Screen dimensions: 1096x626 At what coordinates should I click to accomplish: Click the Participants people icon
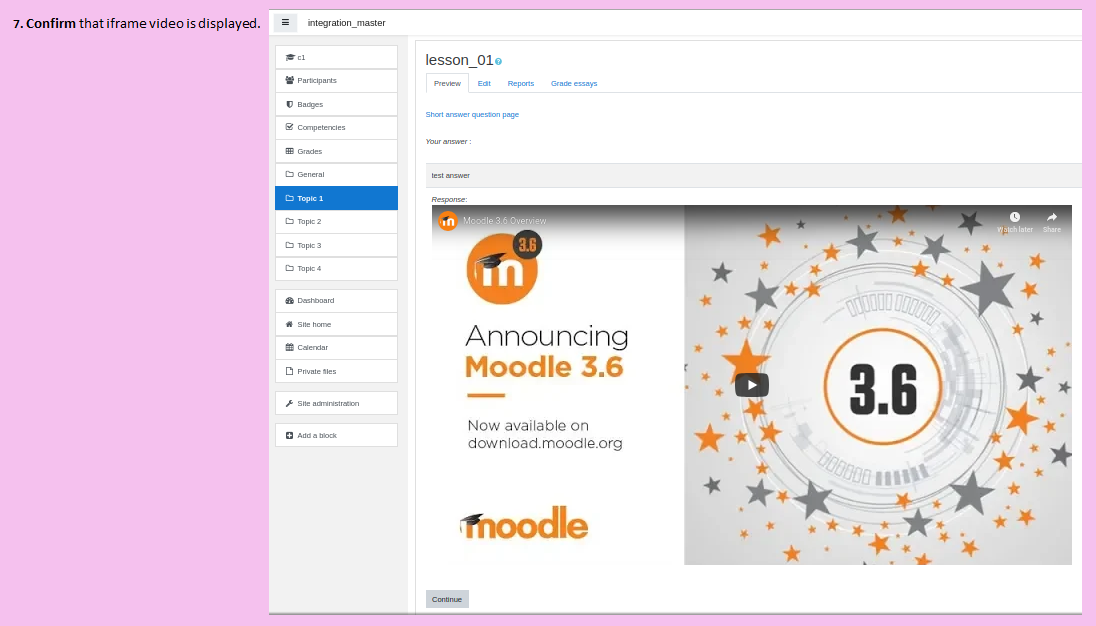coord(289,80)
